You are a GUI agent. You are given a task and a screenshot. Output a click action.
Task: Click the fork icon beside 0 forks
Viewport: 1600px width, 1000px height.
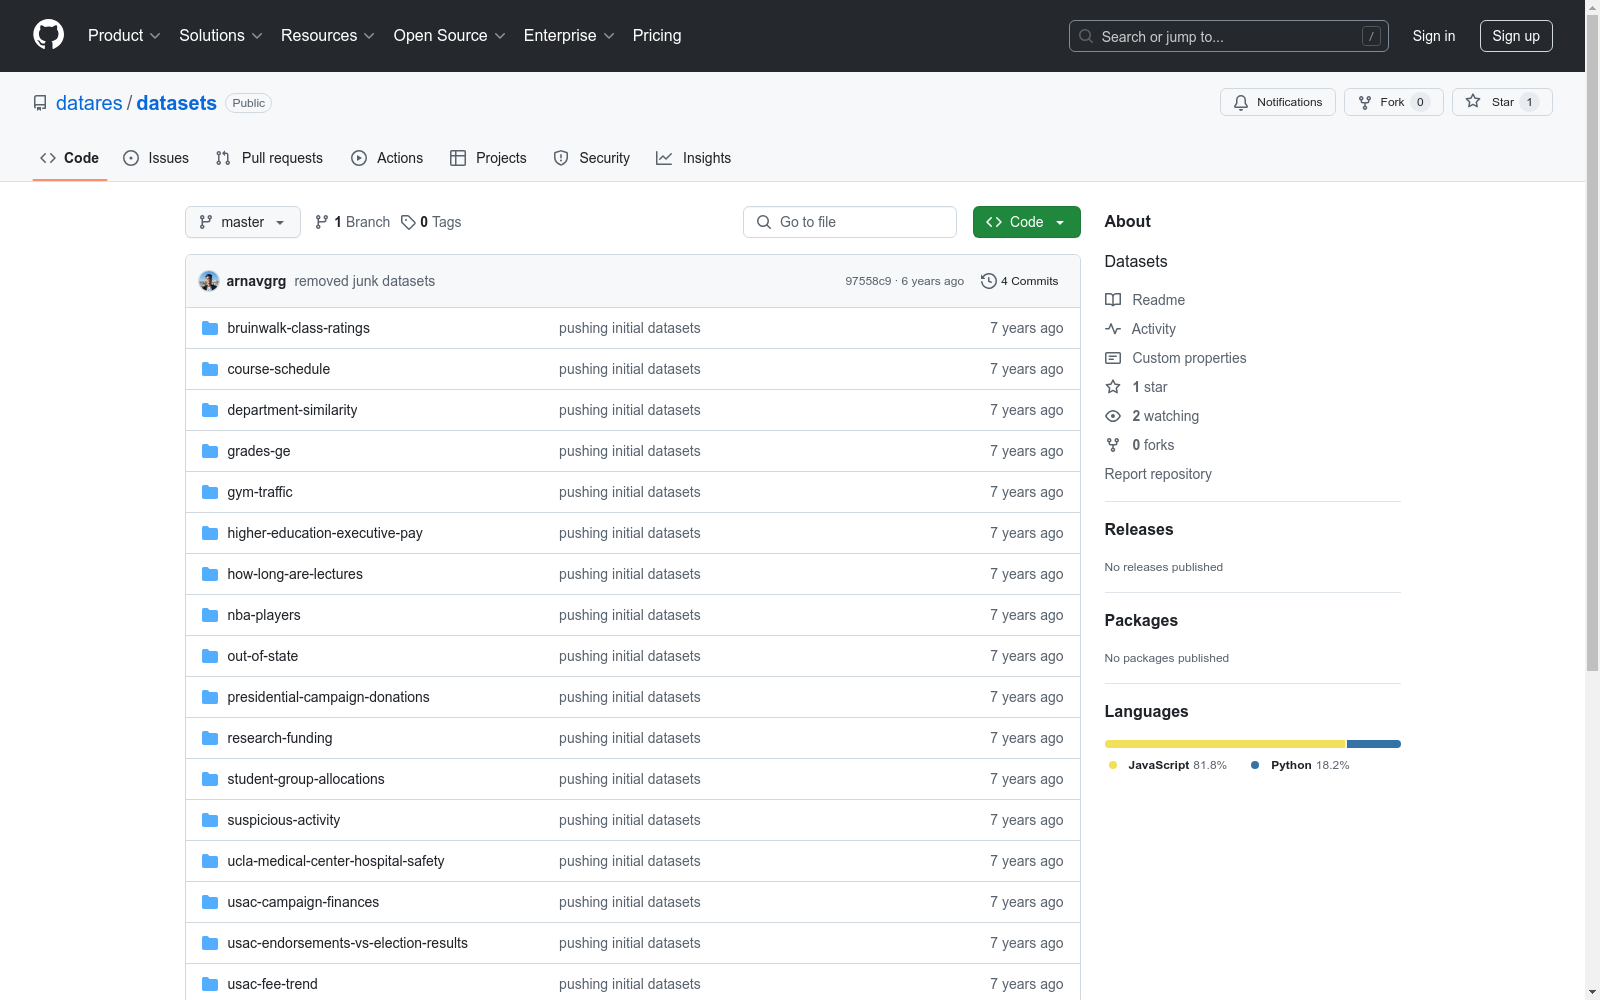[1113, 445]
